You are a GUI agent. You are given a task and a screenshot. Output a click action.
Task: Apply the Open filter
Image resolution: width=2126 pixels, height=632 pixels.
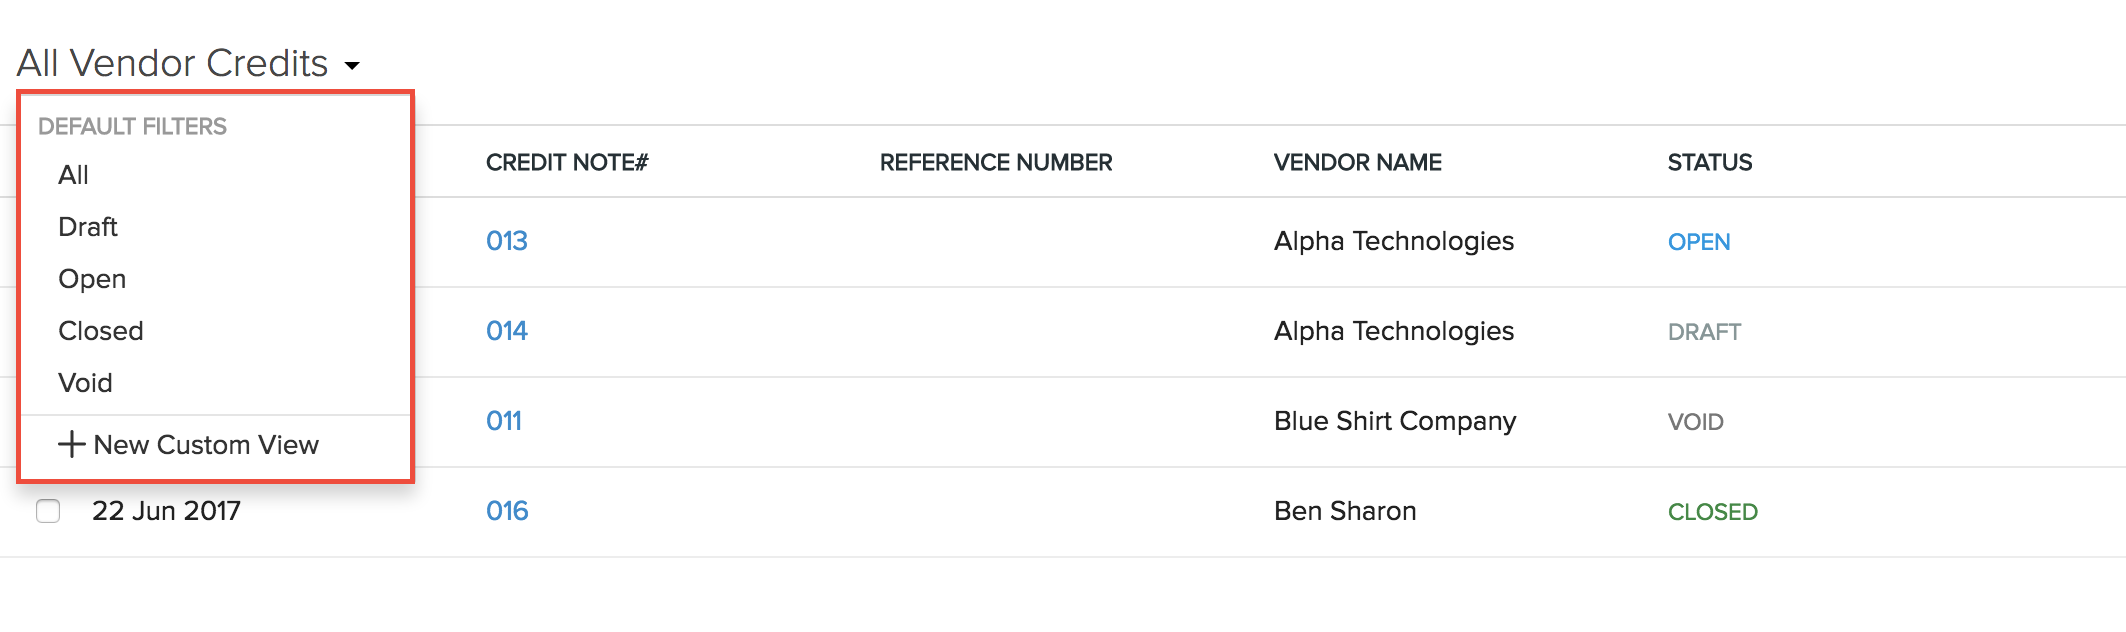[91, 279]
